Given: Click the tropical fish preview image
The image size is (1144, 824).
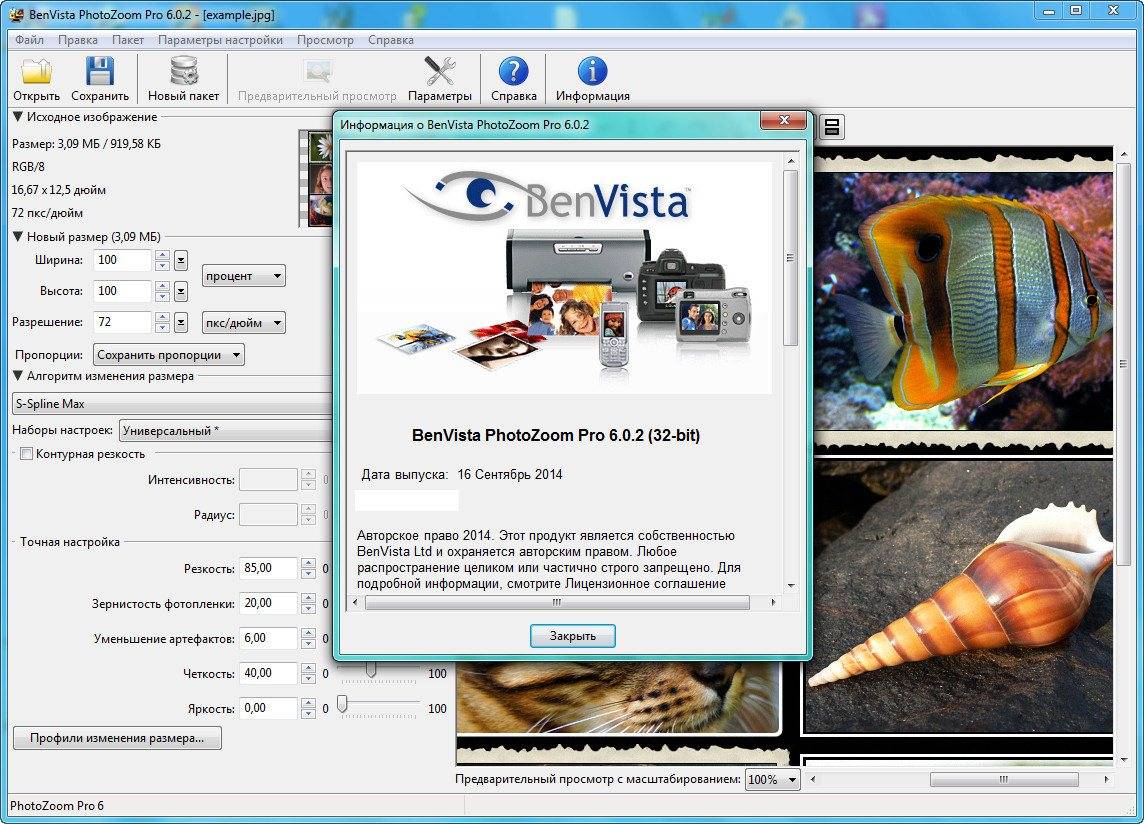Looking at the screenshot, I should 963,301.
